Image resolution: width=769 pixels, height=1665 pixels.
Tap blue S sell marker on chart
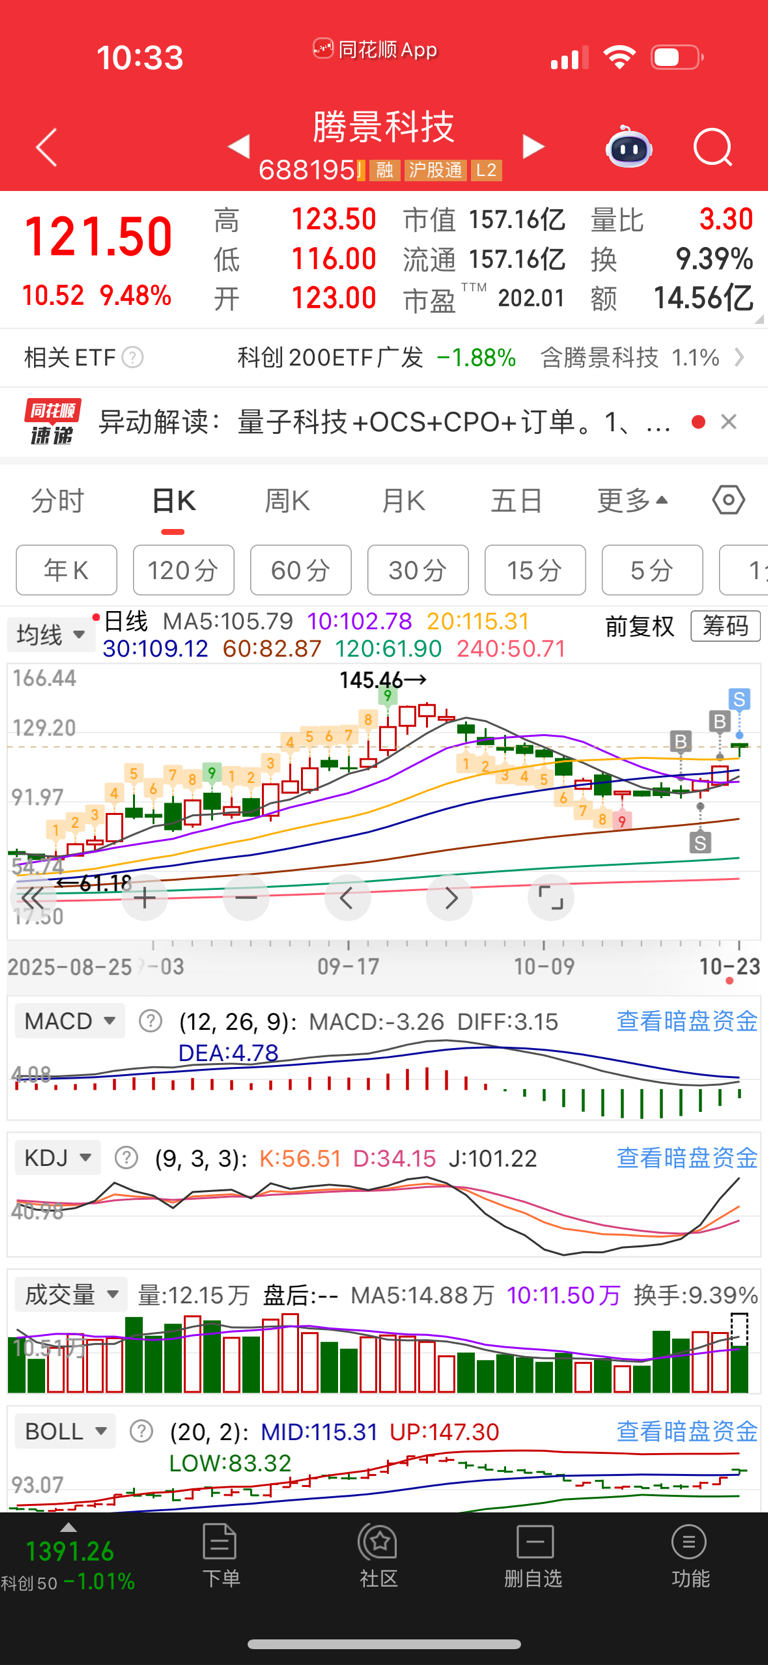(x=739, y=699)
